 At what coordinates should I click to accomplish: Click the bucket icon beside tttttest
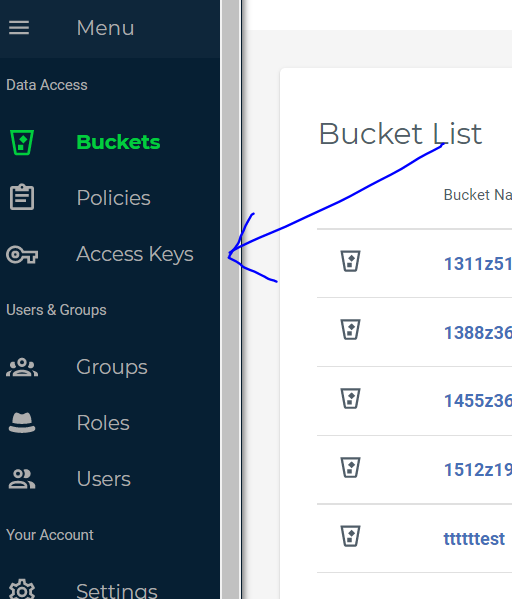[350, 536]
